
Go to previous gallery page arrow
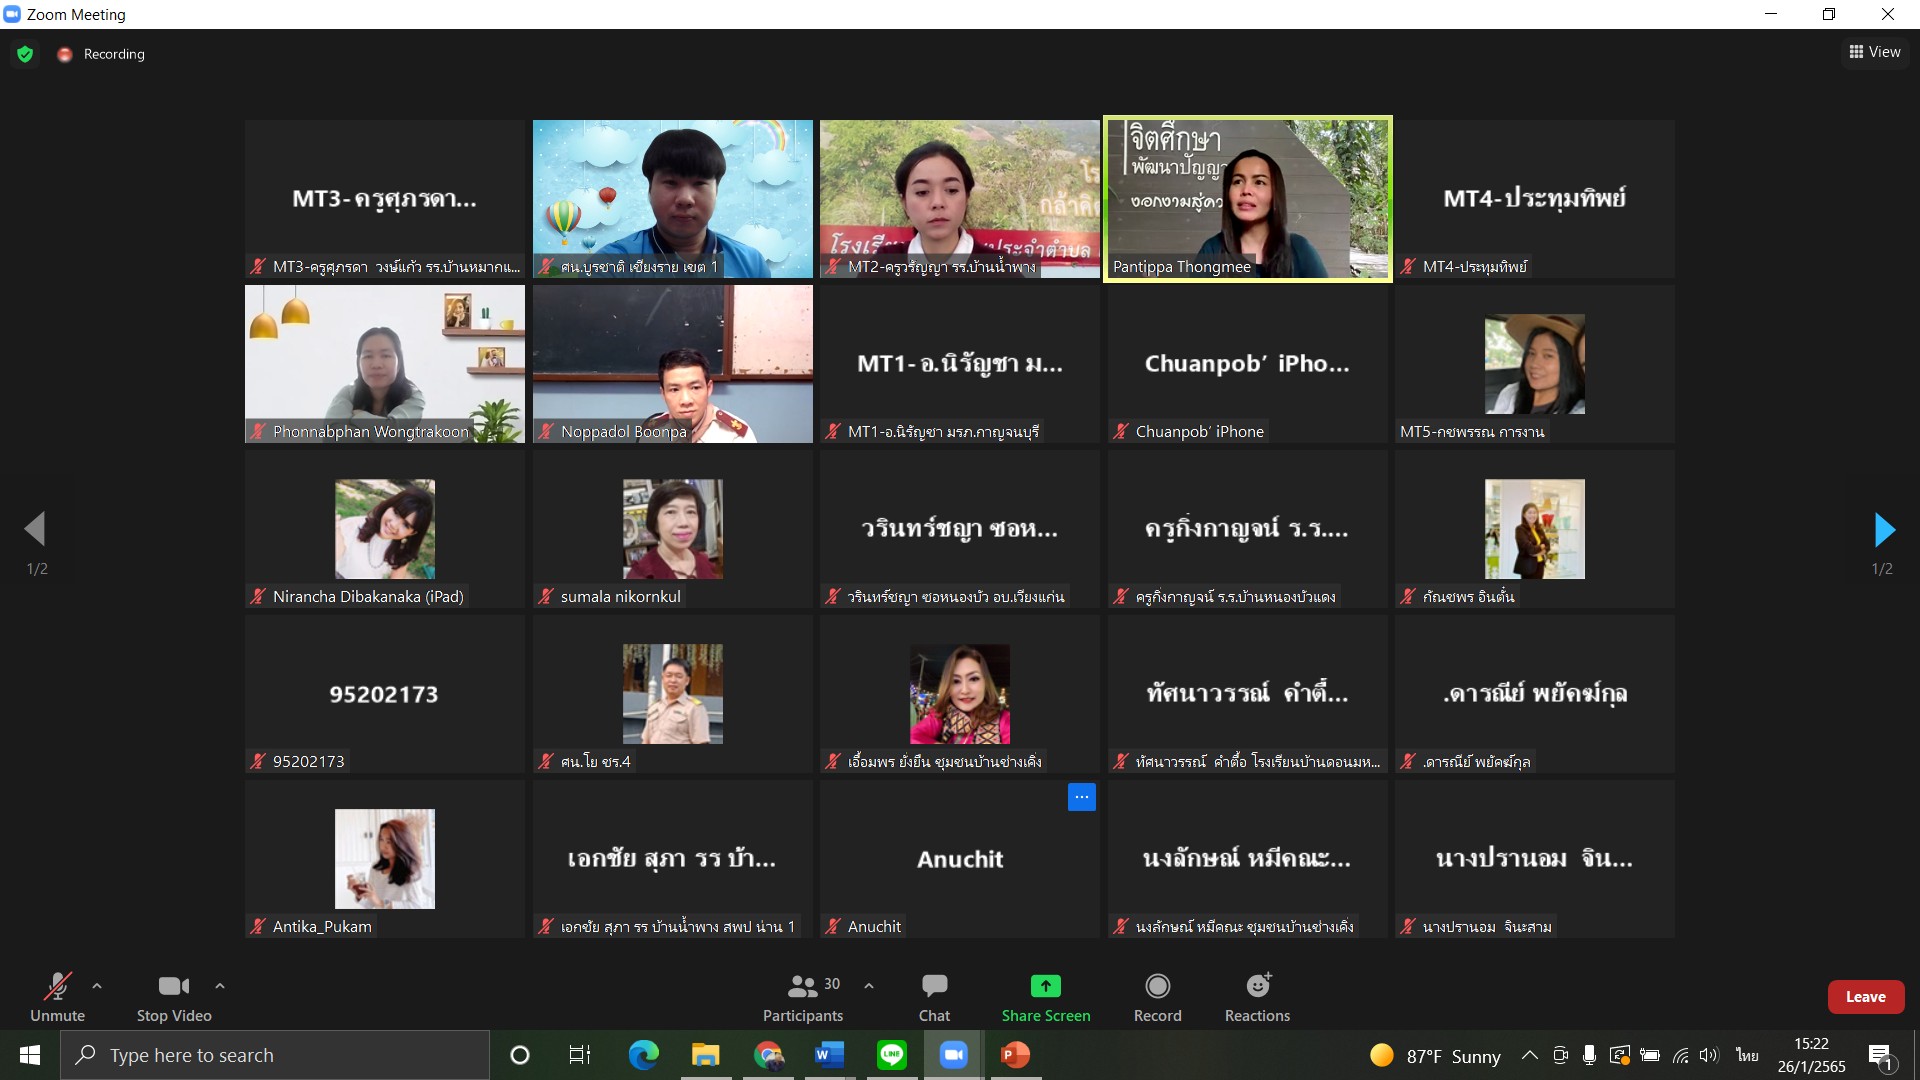pyautogui.click(x=36, y=530)
